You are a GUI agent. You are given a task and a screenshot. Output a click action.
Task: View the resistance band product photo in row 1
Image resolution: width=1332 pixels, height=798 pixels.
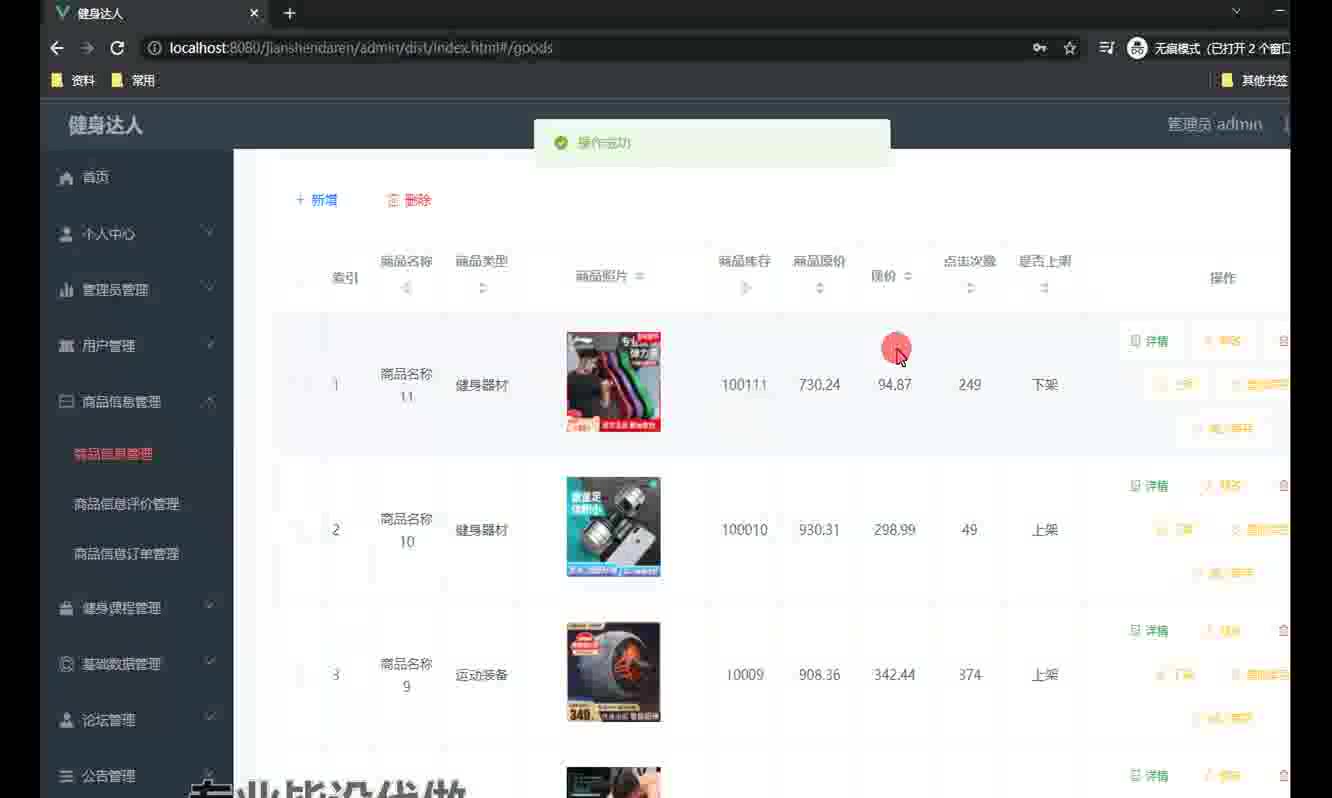(613, 382)
